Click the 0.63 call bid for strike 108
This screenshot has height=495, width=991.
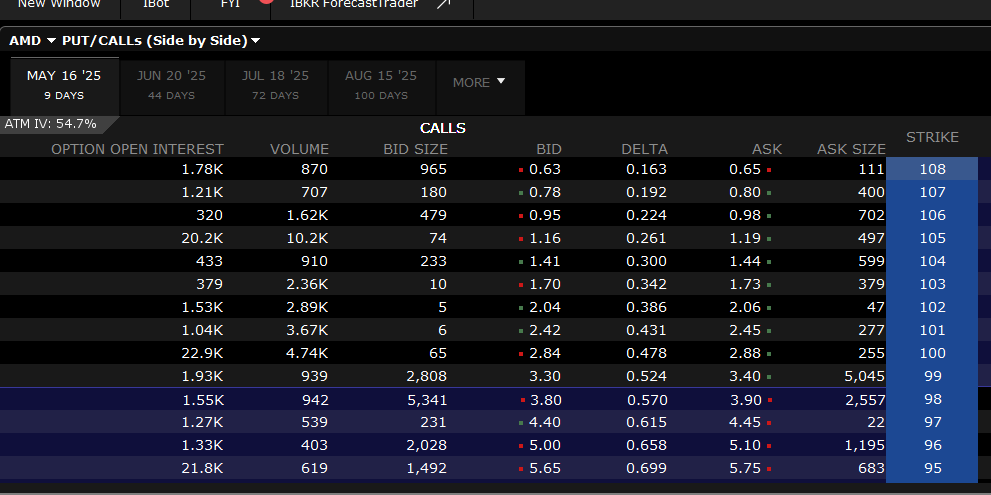pos(545,169)
